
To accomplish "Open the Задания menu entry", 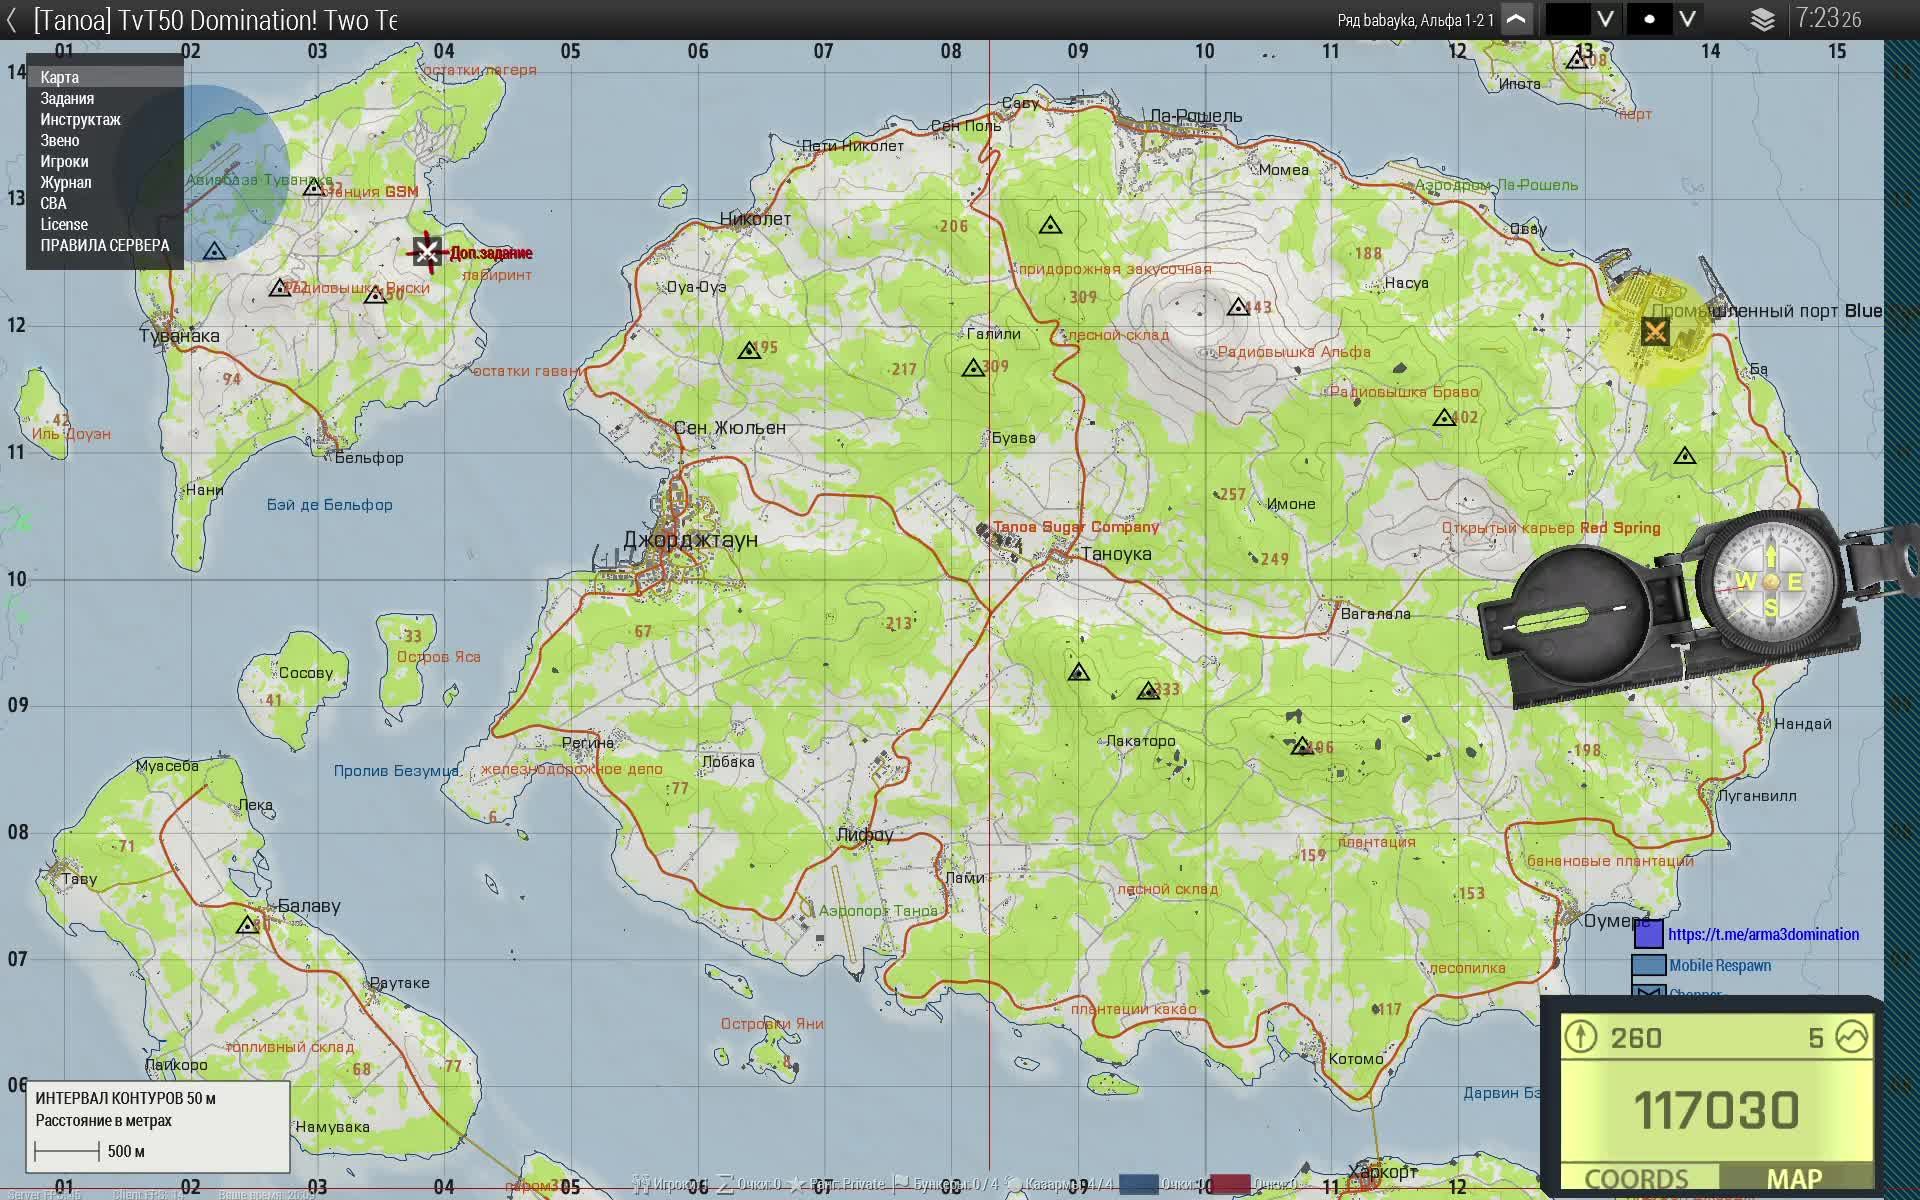I will [x=67, y=98].
